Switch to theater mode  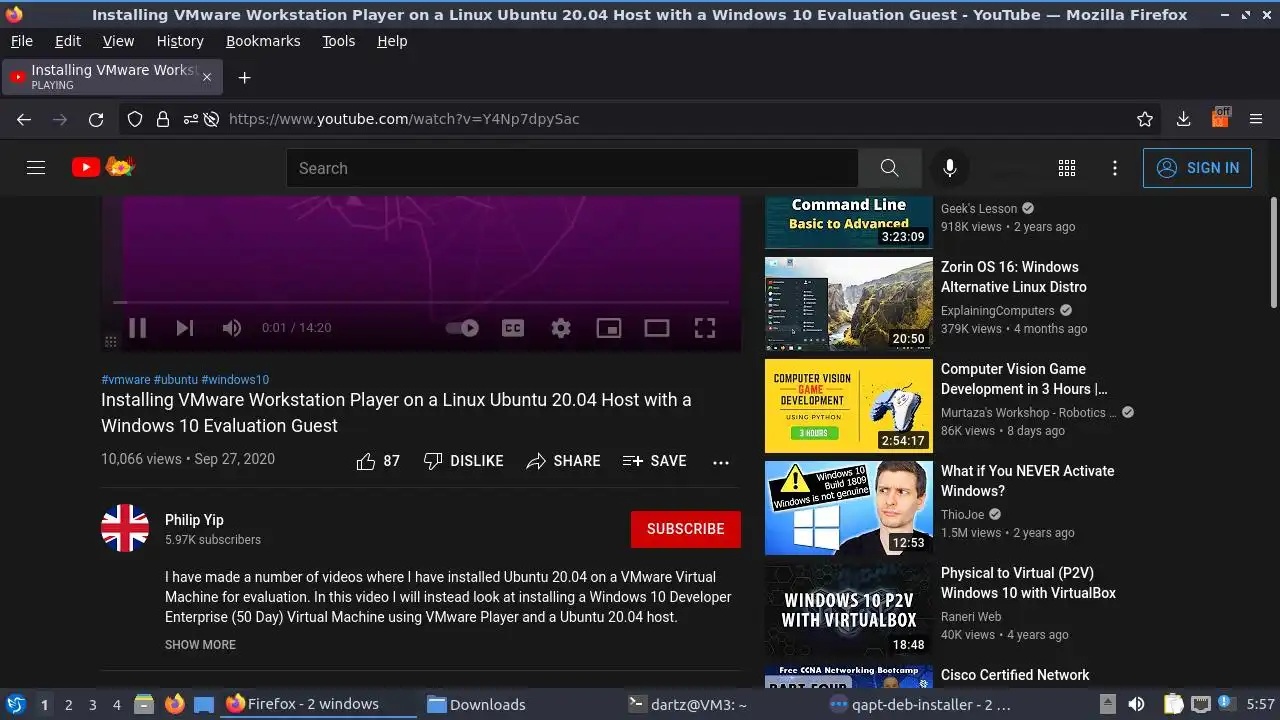coord(657,328)
